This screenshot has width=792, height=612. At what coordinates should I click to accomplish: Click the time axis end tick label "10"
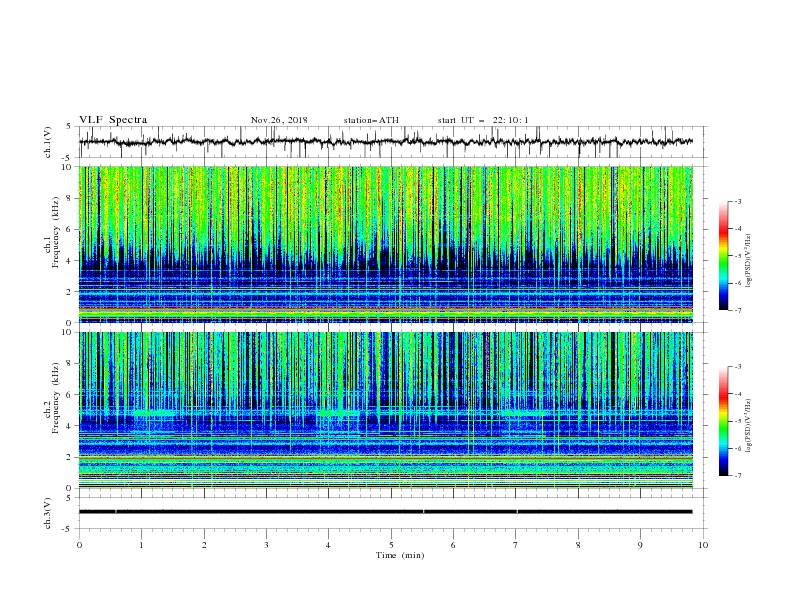[x=703, y=545]
